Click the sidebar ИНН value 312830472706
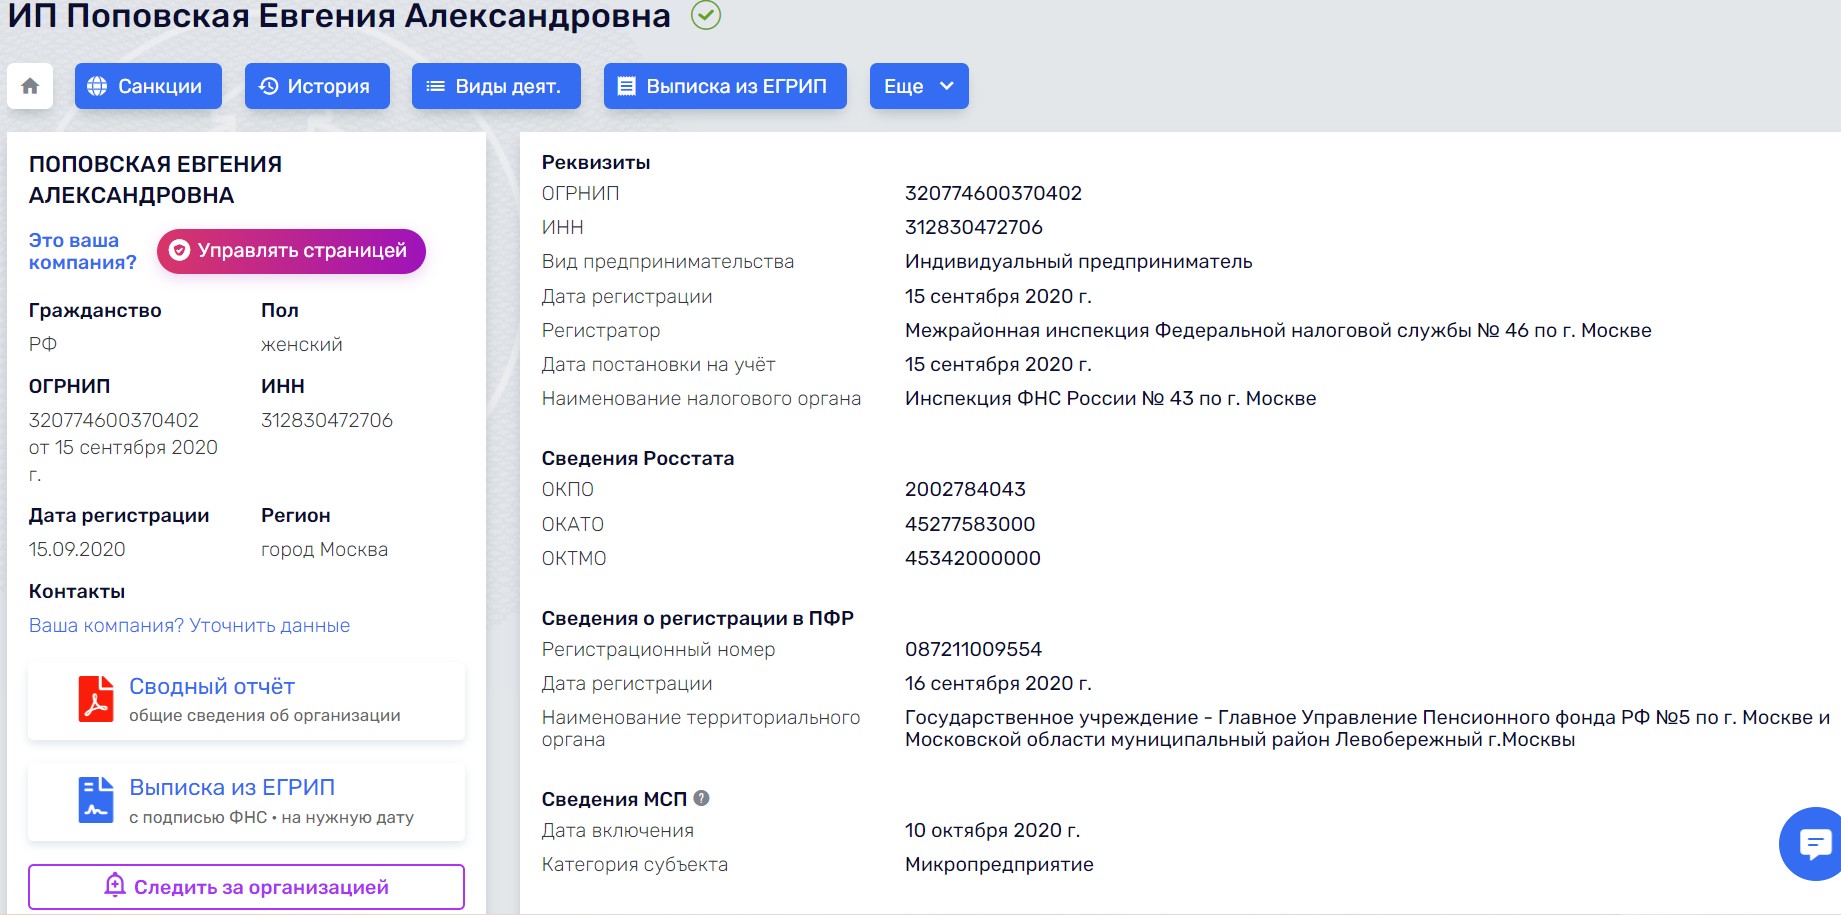Screen dimensions: 1841x915 pyautogui.click(x=326, y=420)
